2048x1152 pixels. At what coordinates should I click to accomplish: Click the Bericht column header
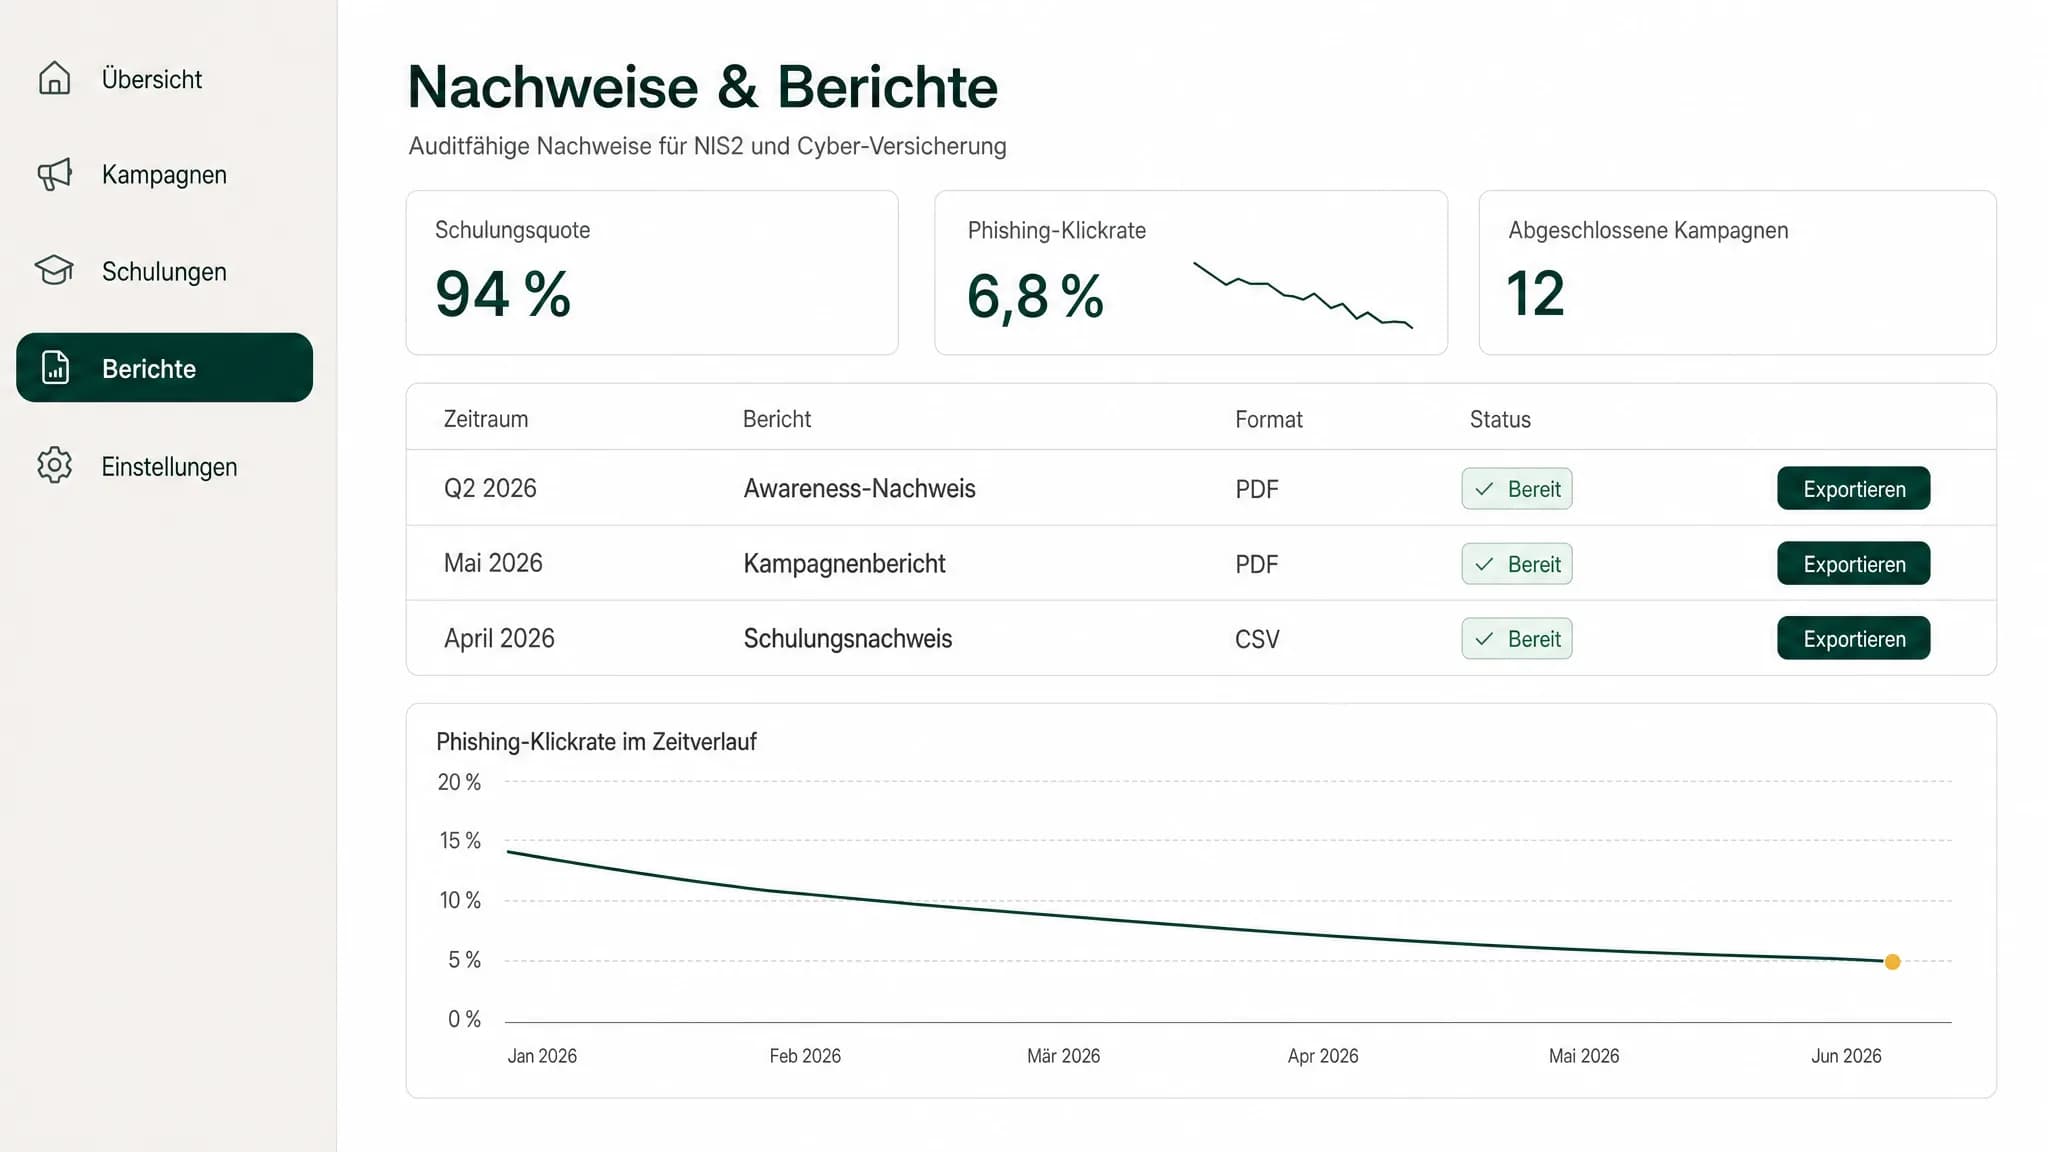pyautogui.click(x=777, y=419)
